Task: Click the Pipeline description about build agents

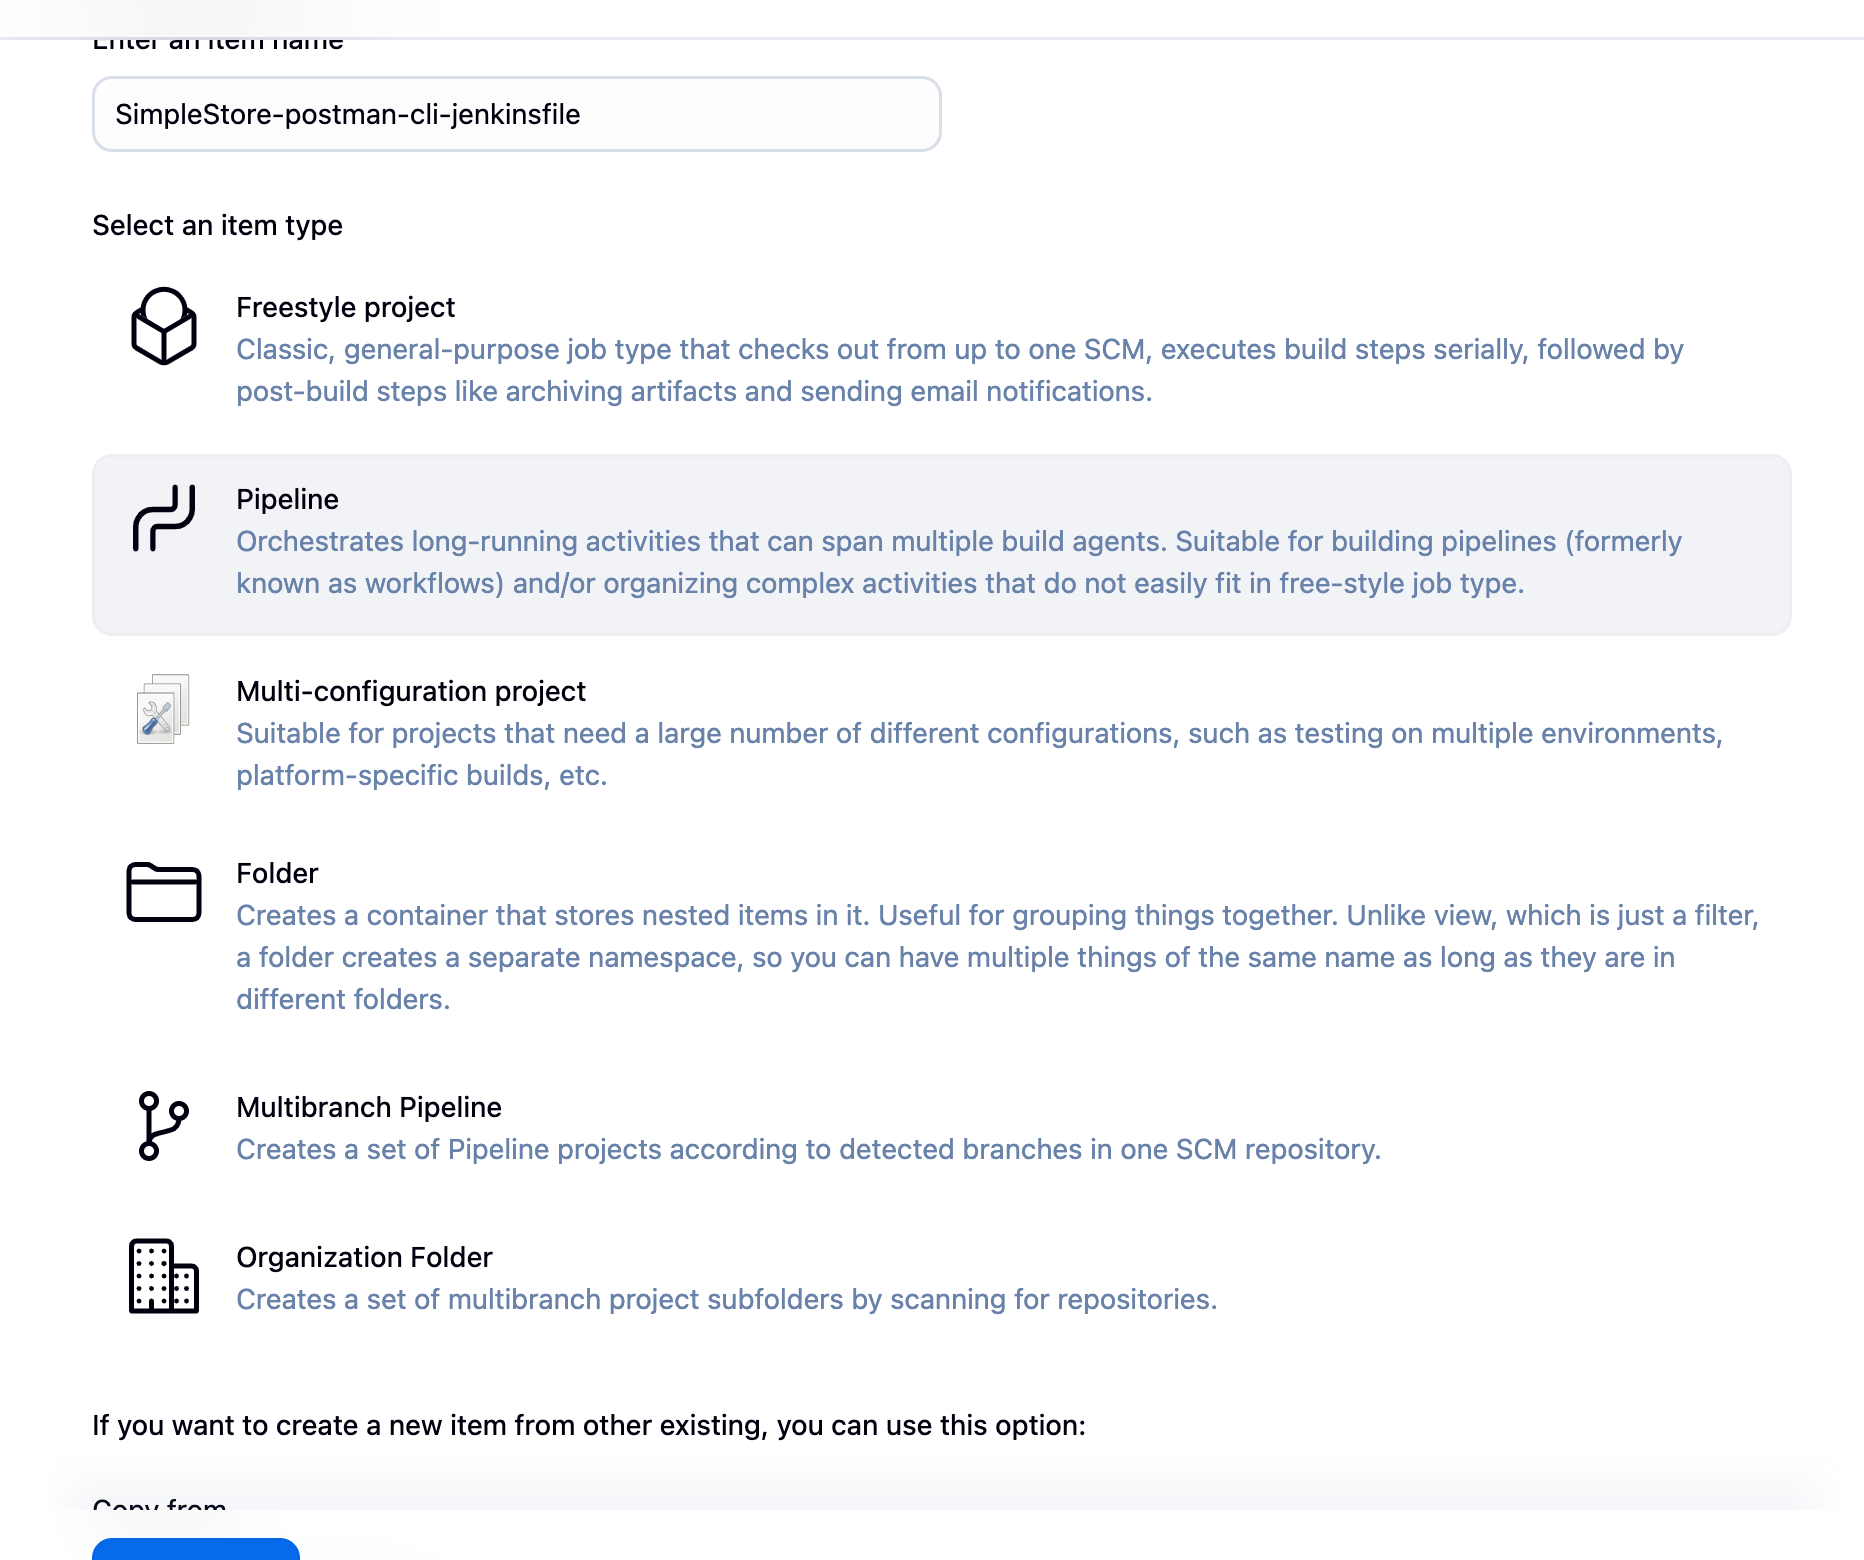Action: tap(959, 562)
